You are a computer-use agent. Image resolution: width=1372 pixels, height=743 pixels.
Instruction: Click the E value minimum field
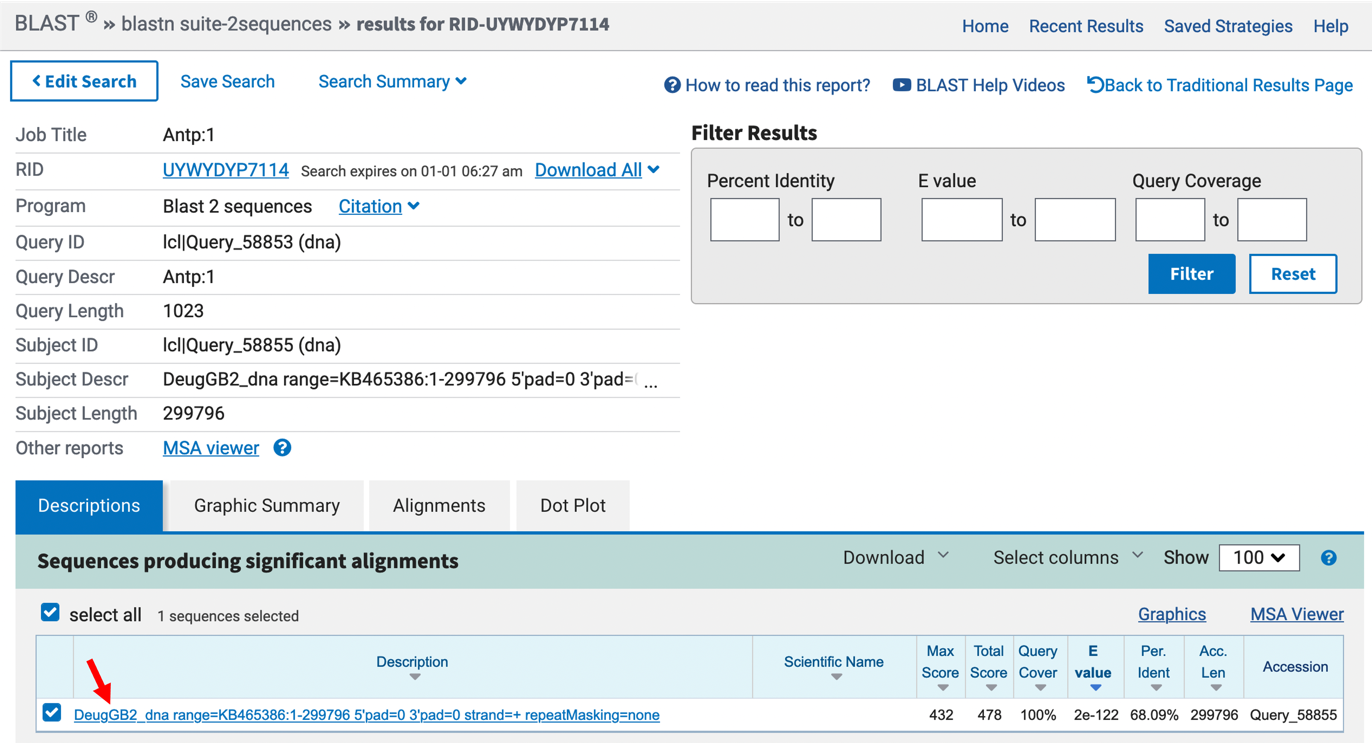point(962,220)
